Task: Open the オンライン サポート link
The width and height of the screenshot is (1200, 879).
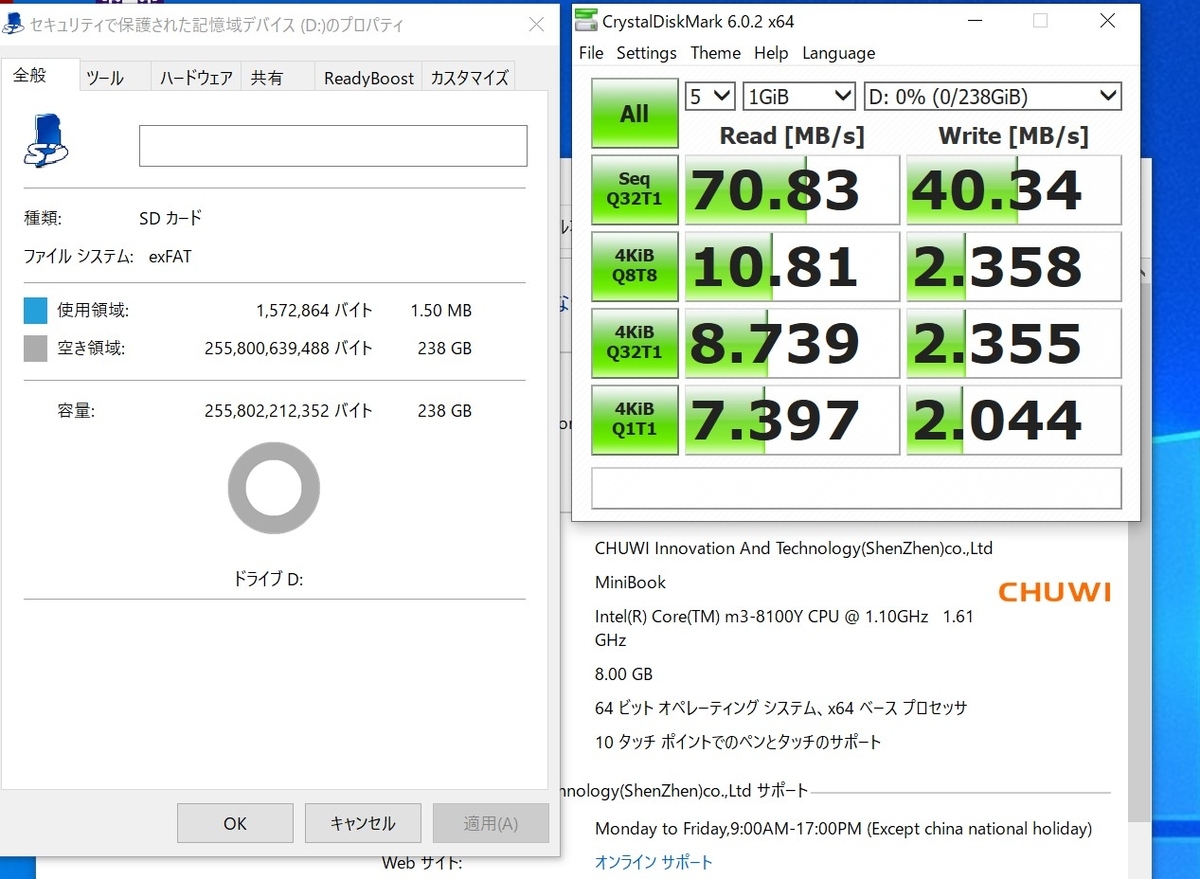Action: pos(654,862)
